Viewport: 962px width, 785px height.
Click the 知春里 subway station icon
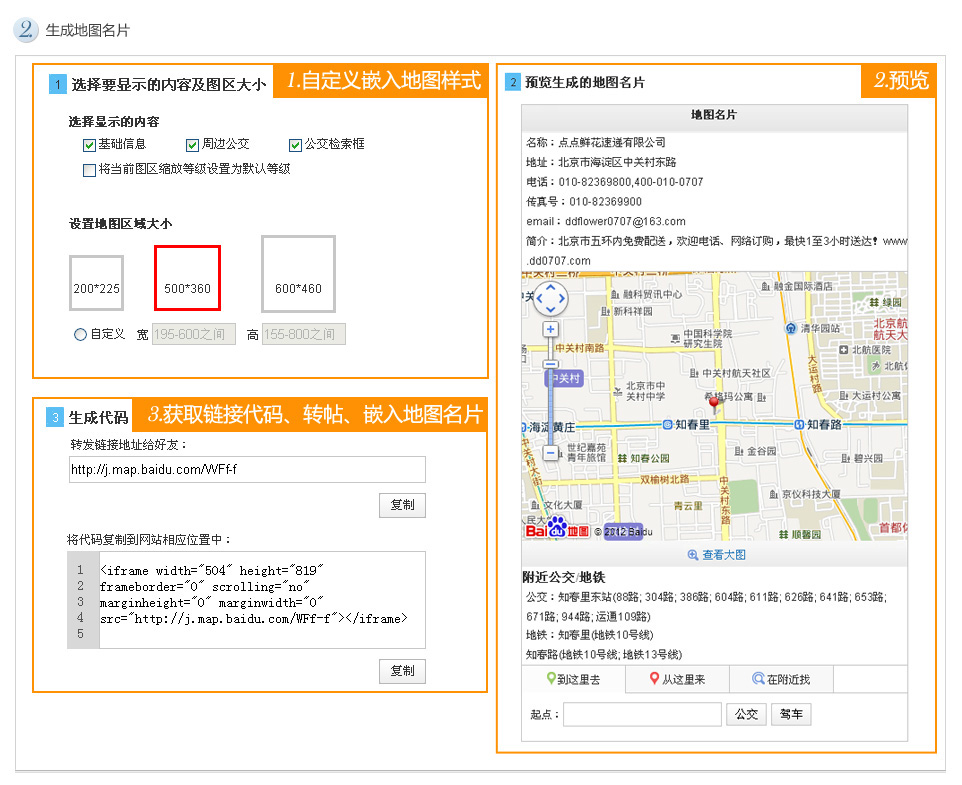tap(666, 424)
